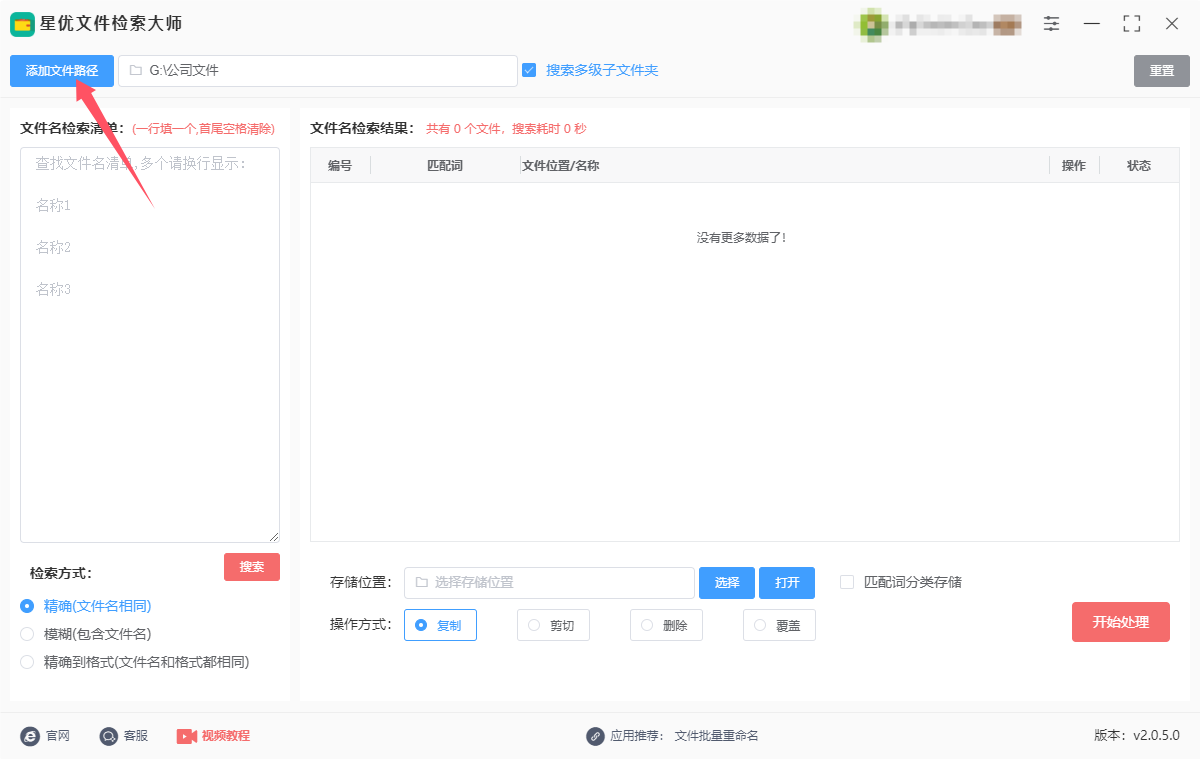
Task: Click the 文件位置/名称 column header
Action: coord(785,166)
